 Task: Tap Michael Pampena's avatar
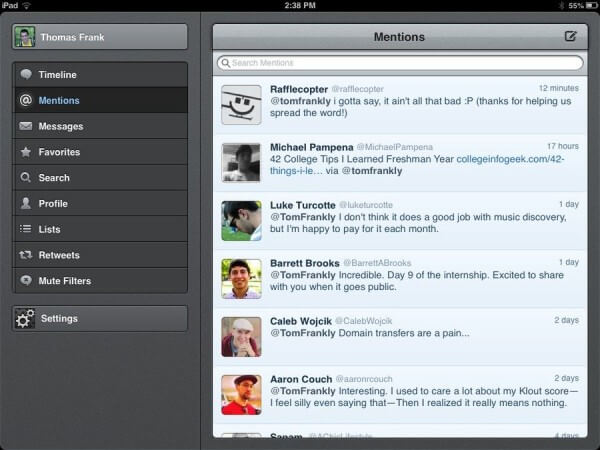coord(241,162)
